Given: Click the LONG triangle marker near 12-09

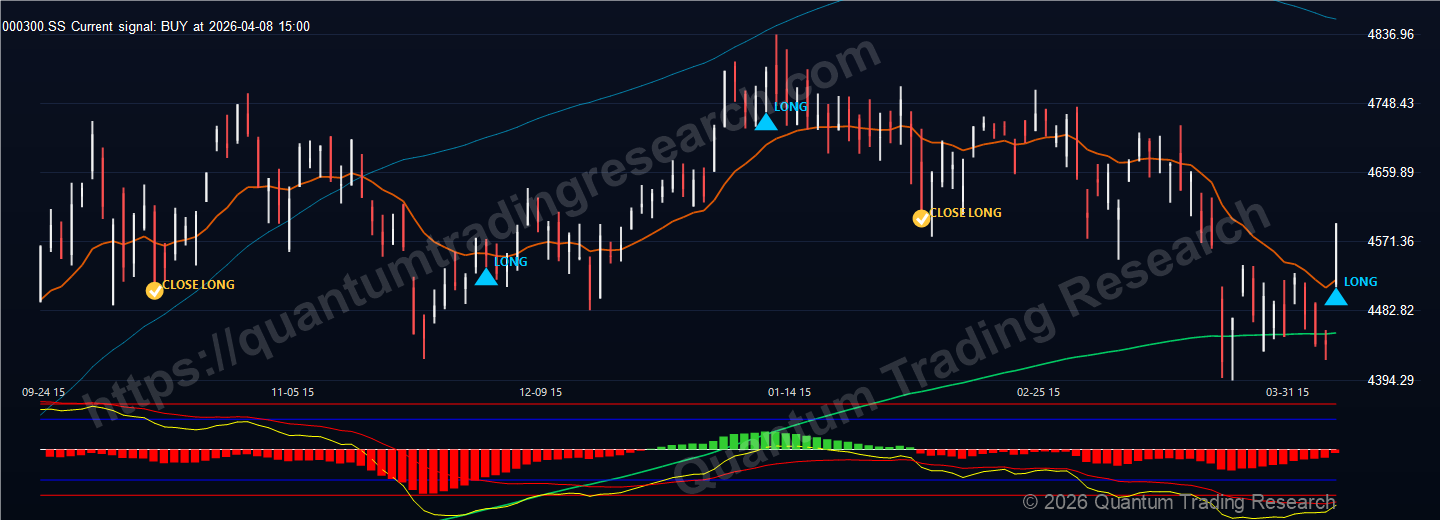Looking at the screenshot, I should coord(486,277).
